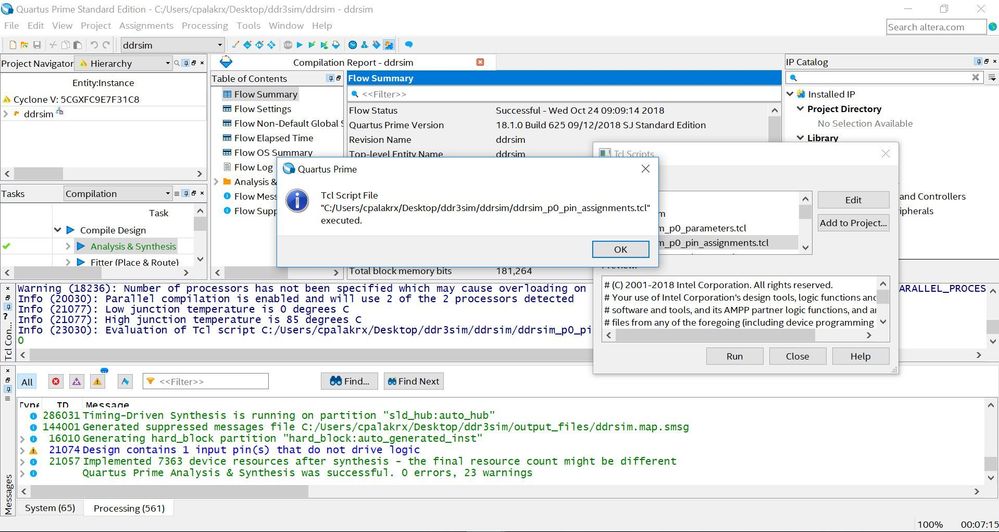The height and width of the screenshot is (532, 999).
Task: Click the Open file folder icon
Action: coord(23,45)
